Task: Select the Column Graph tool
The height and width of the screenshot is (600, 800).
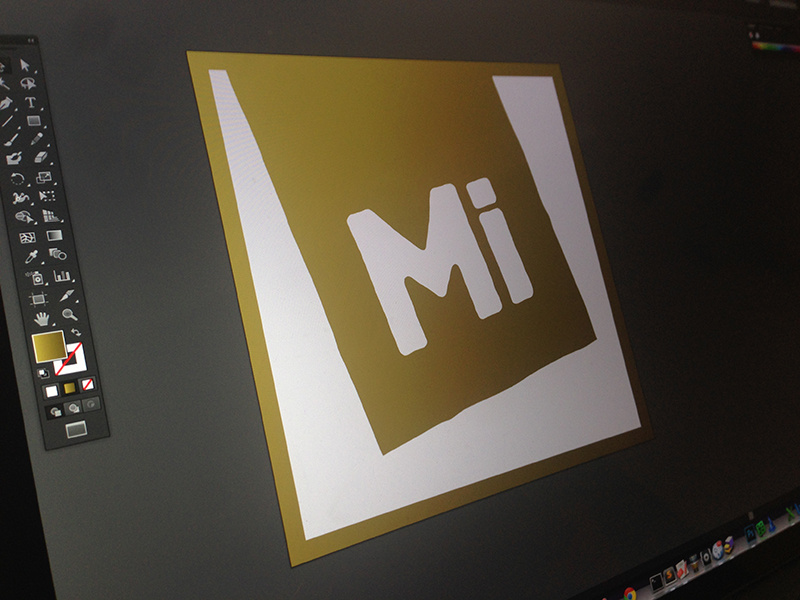Action: (x=61, y=276)
